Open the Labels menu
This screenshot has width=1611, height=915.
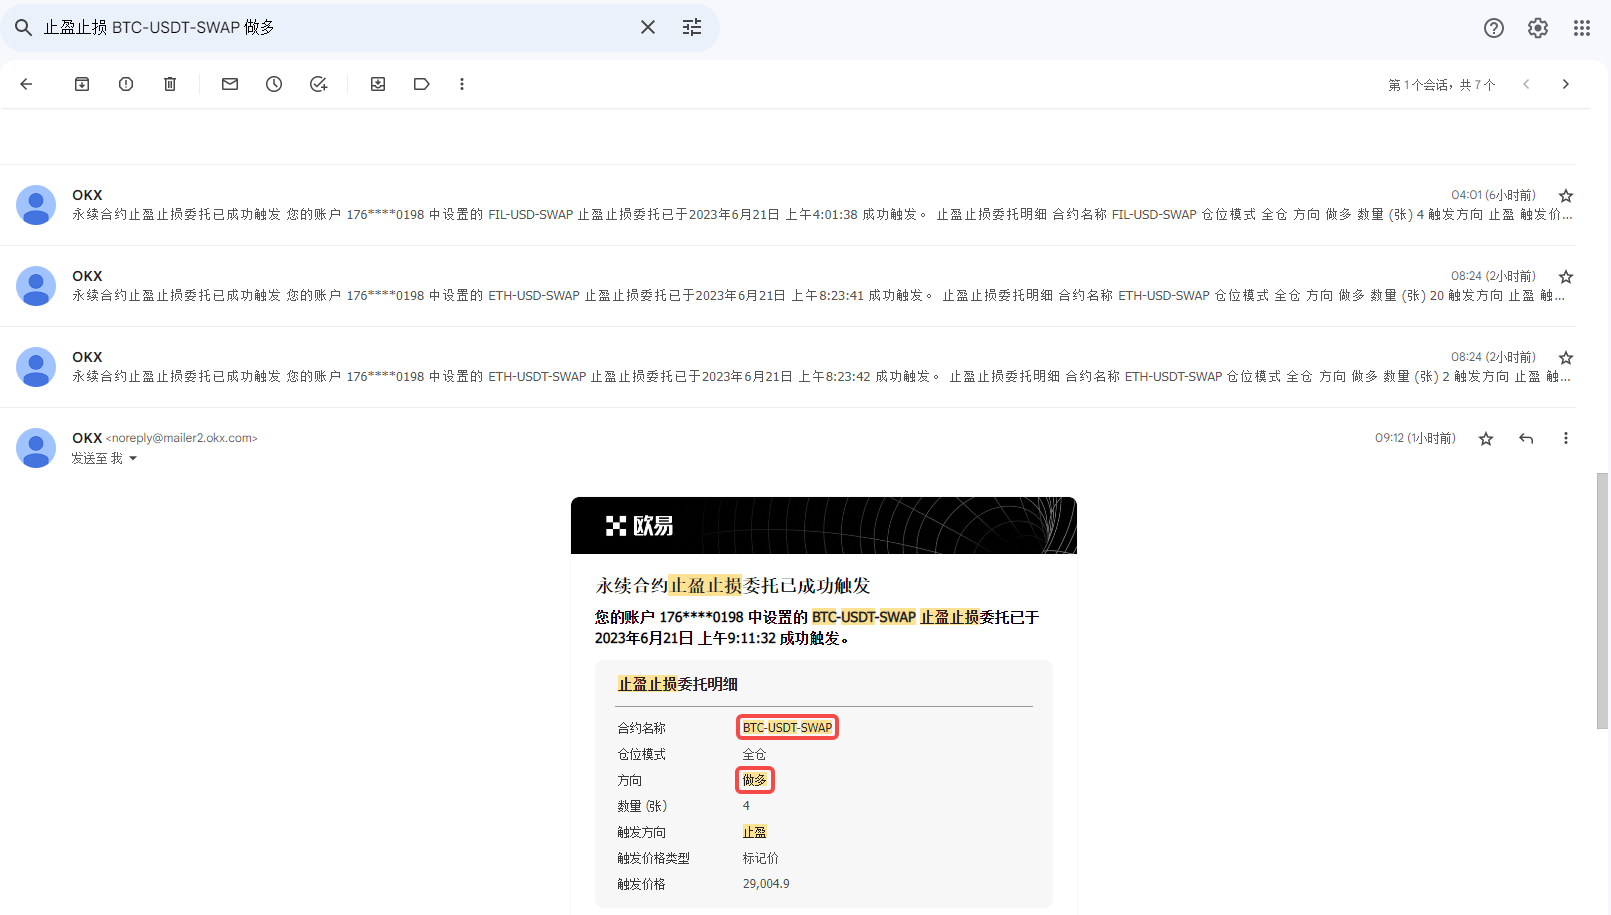[x=422, y=84]
